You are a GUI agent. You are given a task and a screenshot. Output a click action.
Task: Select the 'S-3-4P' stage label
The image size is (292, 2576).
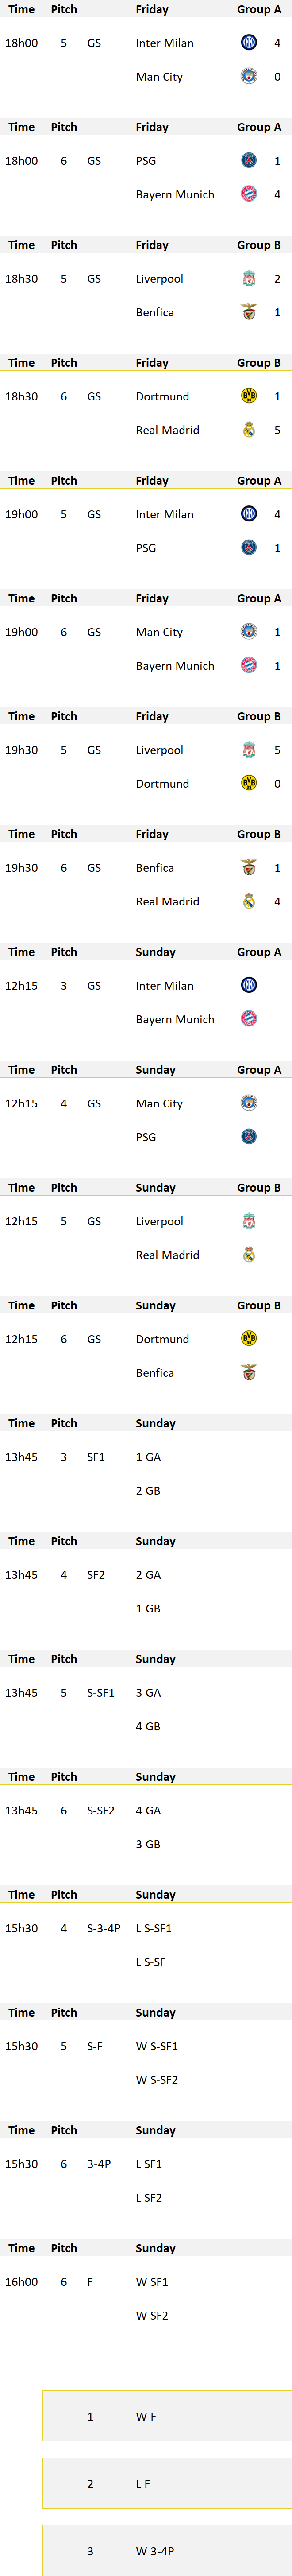(x=103, y=1928)
